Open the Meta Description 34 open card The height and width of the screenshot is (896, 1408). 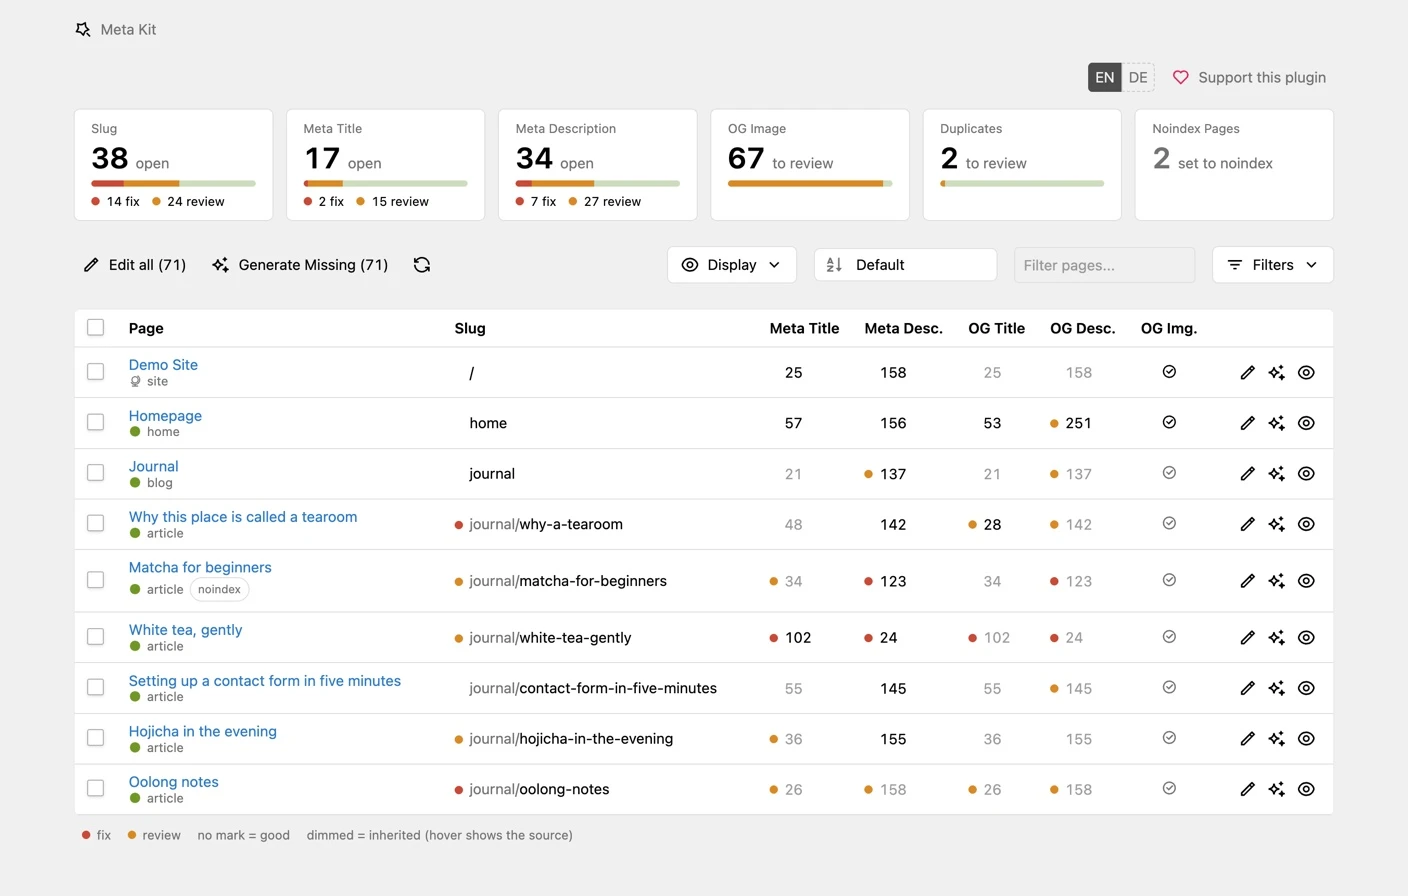[x=598, y=165]
